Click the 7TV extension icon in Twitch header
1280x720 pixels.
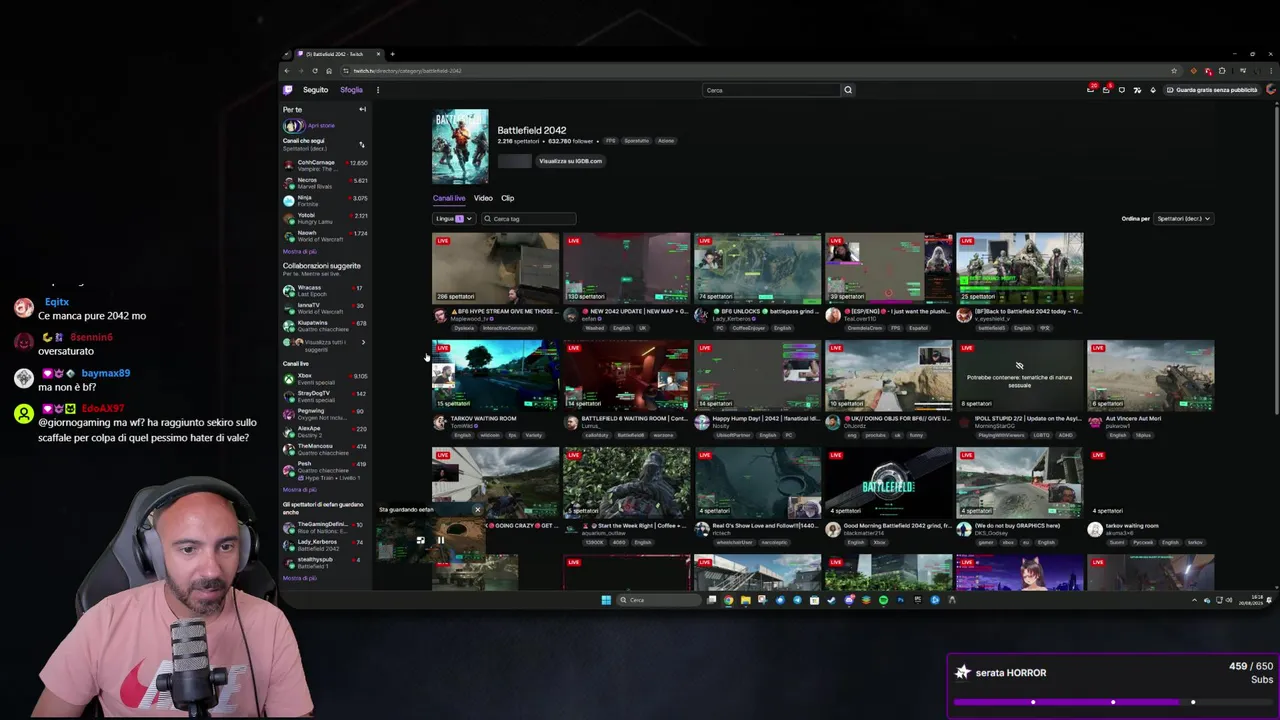(1137, 90)
